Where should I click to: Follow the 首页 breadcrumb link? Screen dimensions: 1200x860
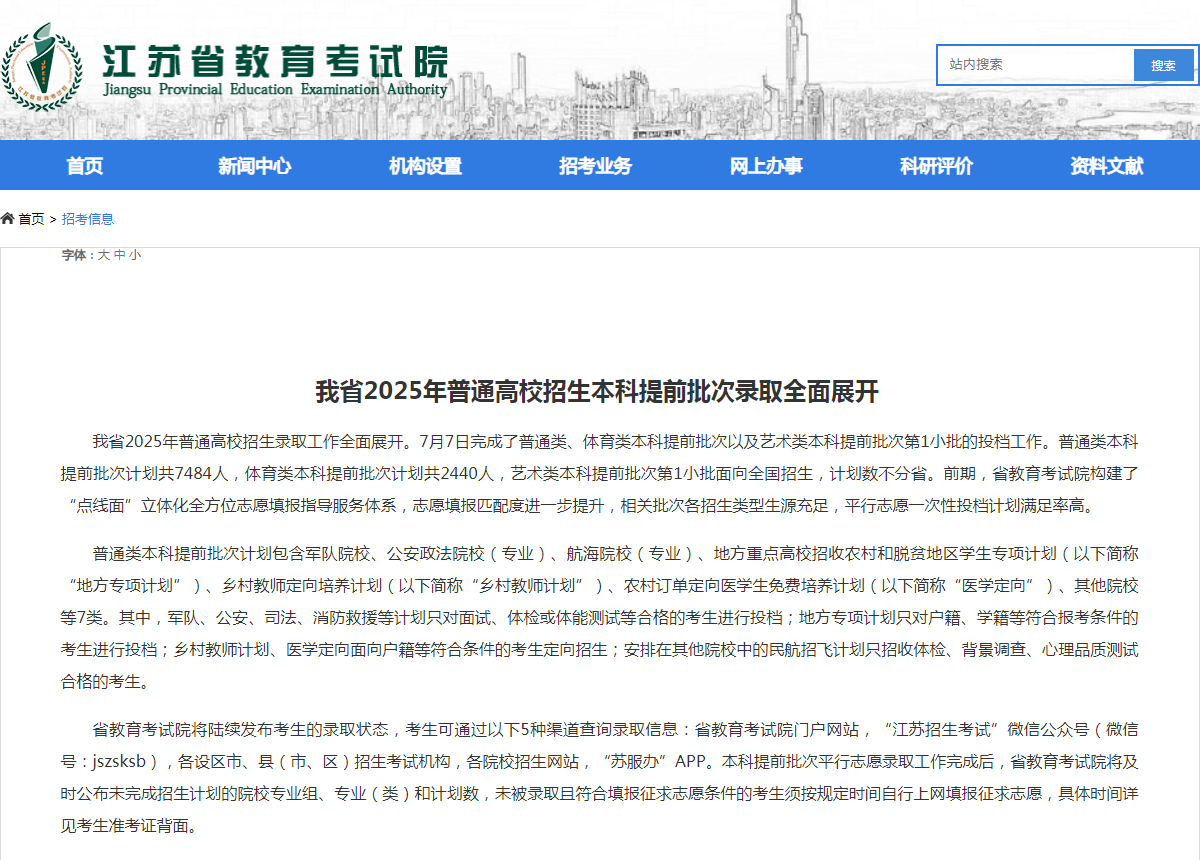click(31, 219)
